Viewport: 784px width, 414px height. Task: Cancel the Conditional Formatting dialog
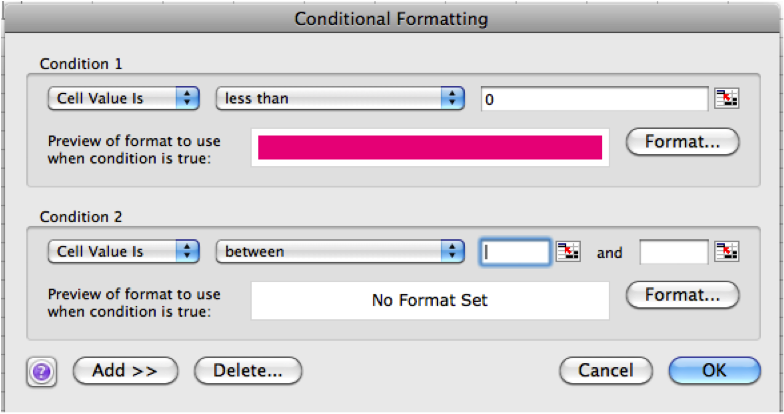pos(606,370)
